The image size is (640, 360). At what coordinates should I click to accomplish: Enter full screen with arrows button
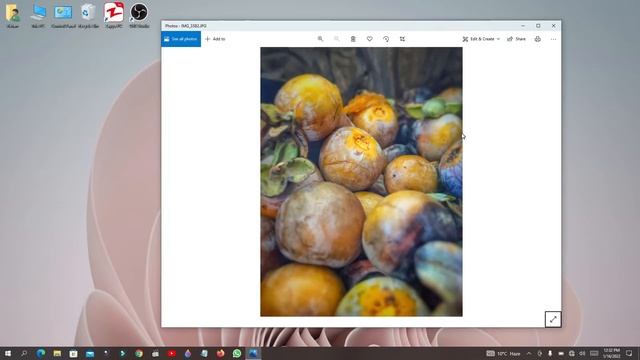[553, 320]
